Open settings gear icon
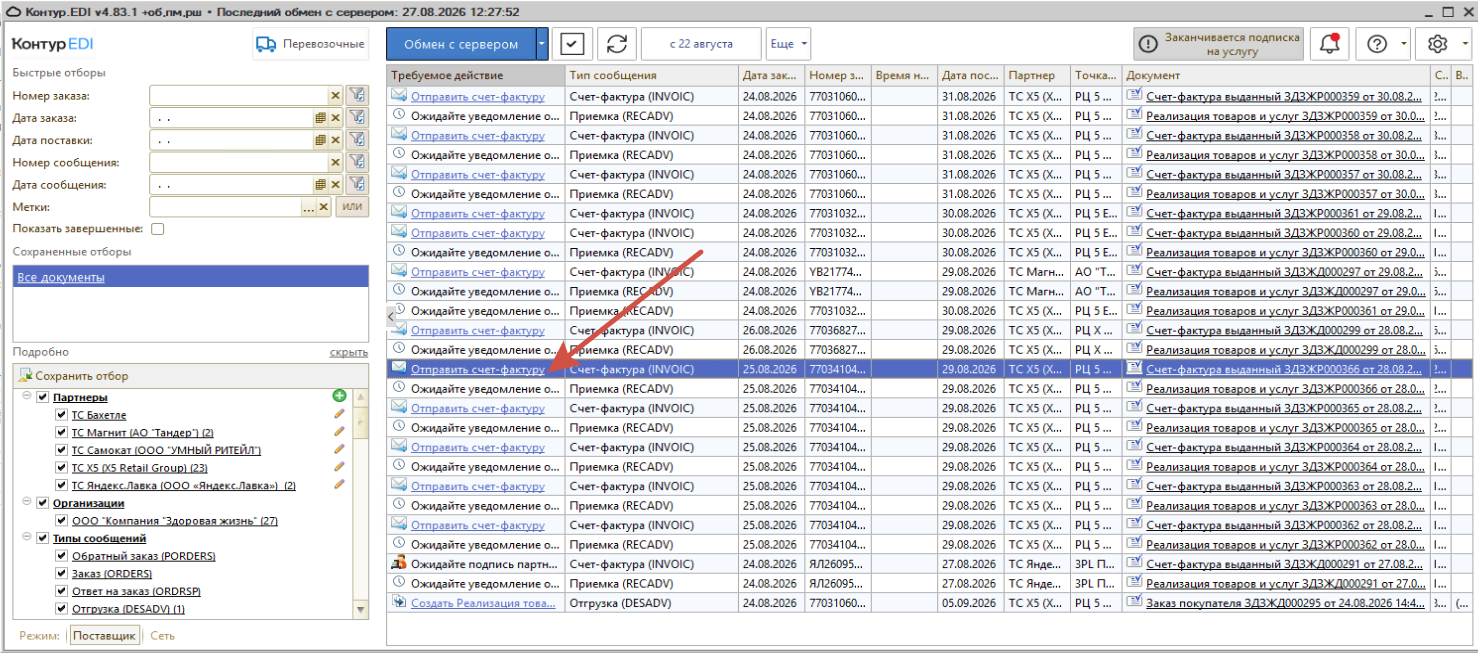The image size is (1478, 653). click(1438, 44)
